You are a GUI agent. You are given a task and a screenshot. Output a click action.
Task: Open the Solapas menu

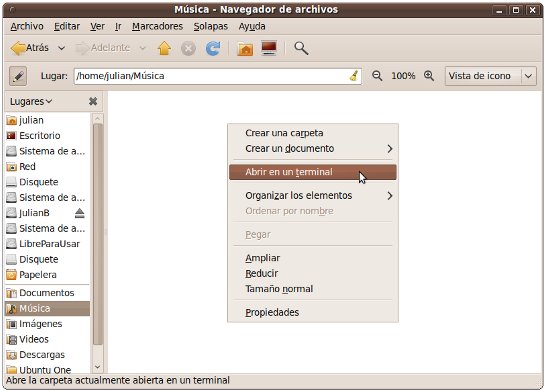coord(211,26)
